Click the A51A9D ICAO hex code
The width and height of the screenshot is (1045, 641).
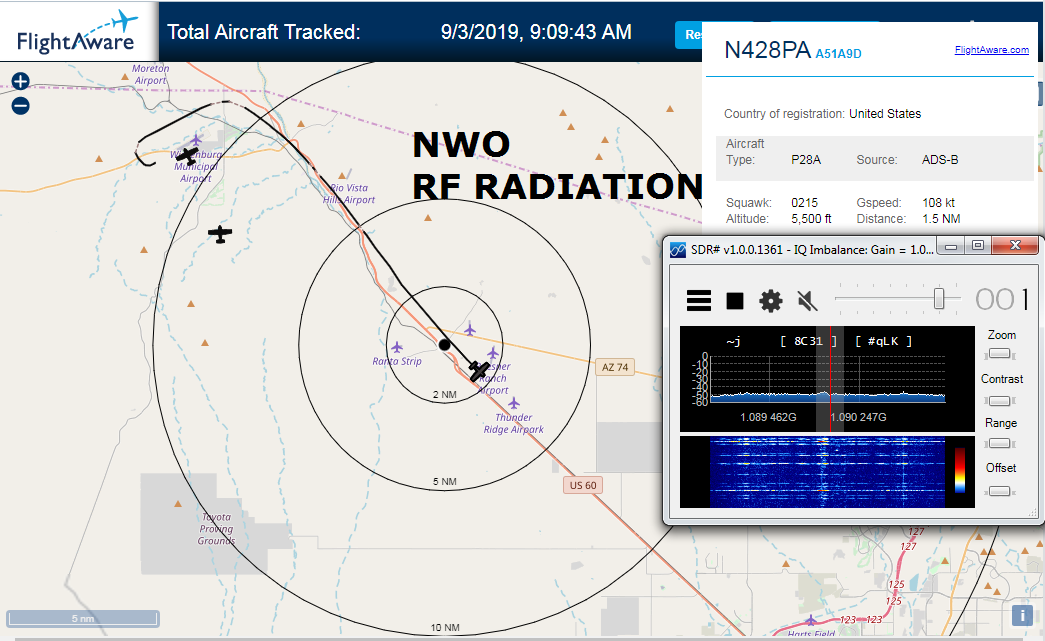click(838, 54)
